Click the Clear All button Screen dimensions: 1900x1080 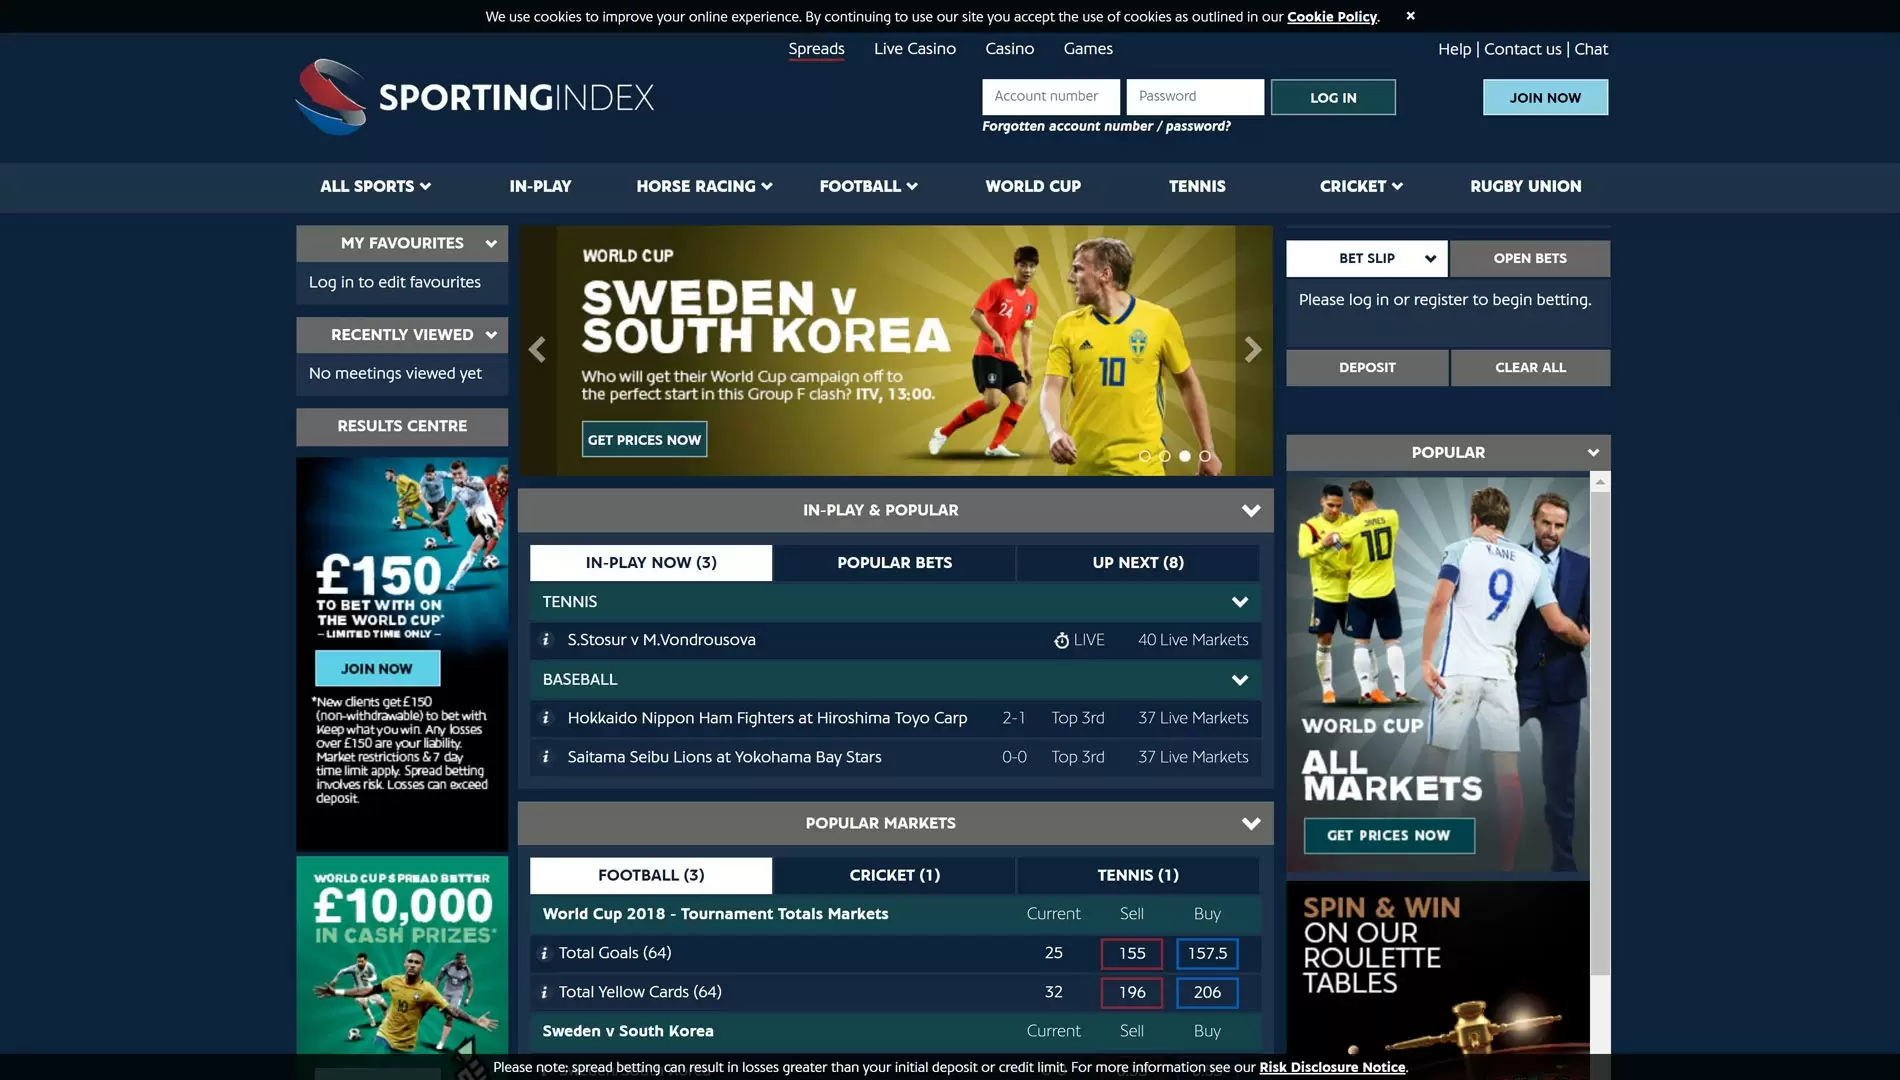pyautogui.click(x=1530, y=368)
